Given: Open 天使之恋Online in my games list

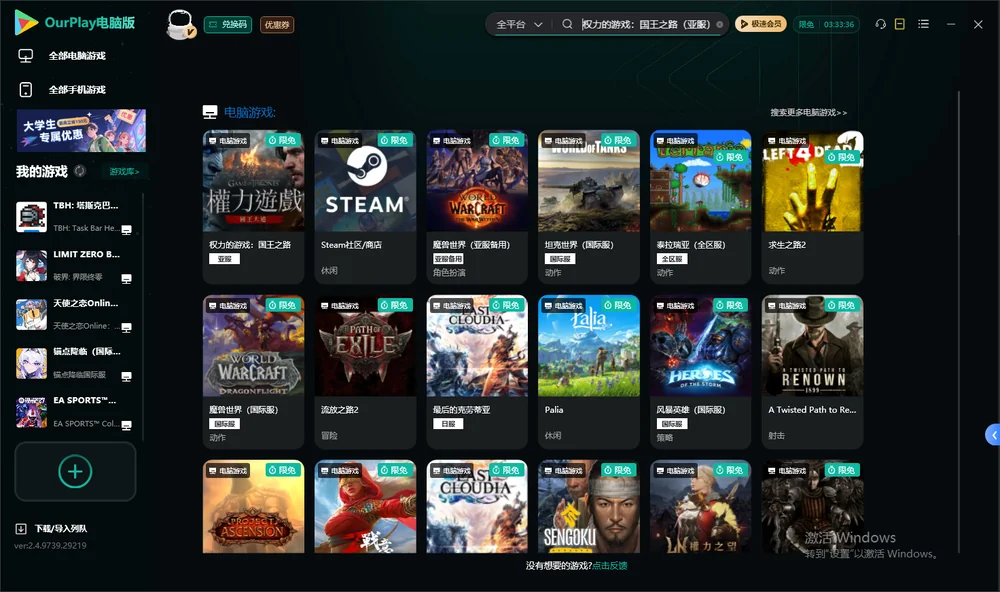Looking at the screenshot, I should pyautogui.click(x=73, y=314).
